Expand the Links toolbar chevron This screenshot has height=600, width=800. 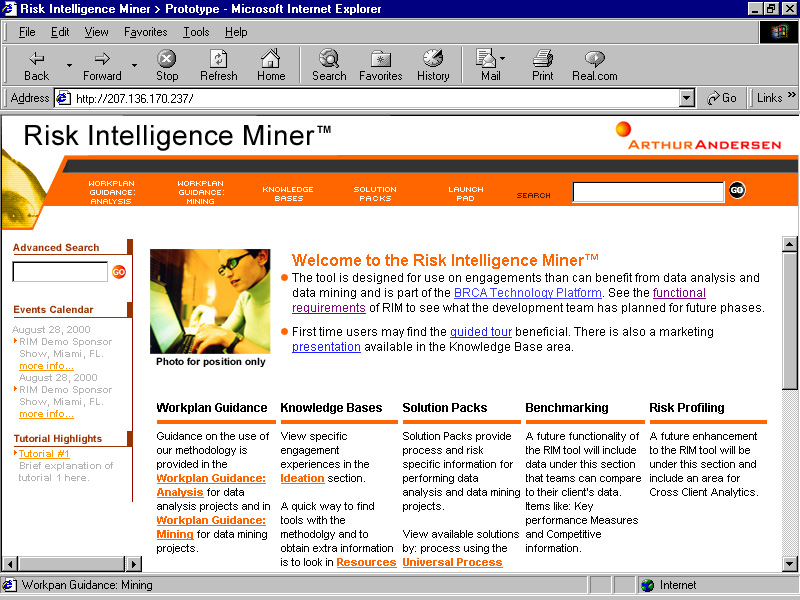click(x=791, y=95)
